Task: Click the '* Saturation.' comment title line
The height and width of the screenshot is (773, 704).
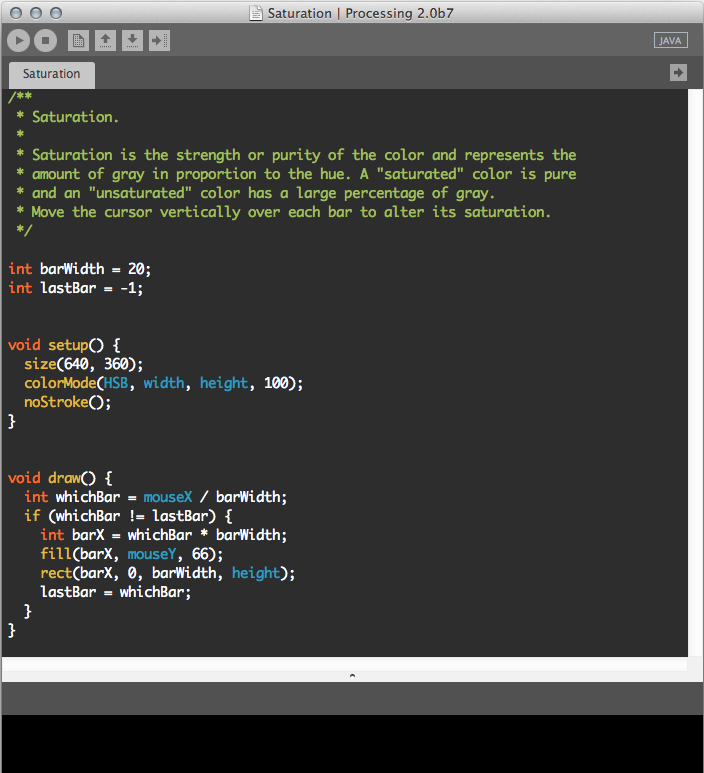Action: tap(68, 117)
